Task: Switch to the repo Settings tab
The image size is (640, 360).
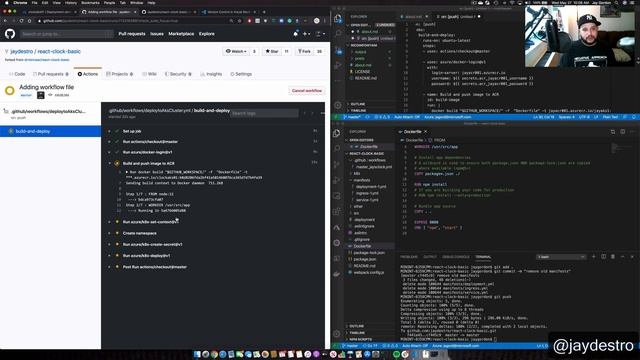Action: [241, 74]
